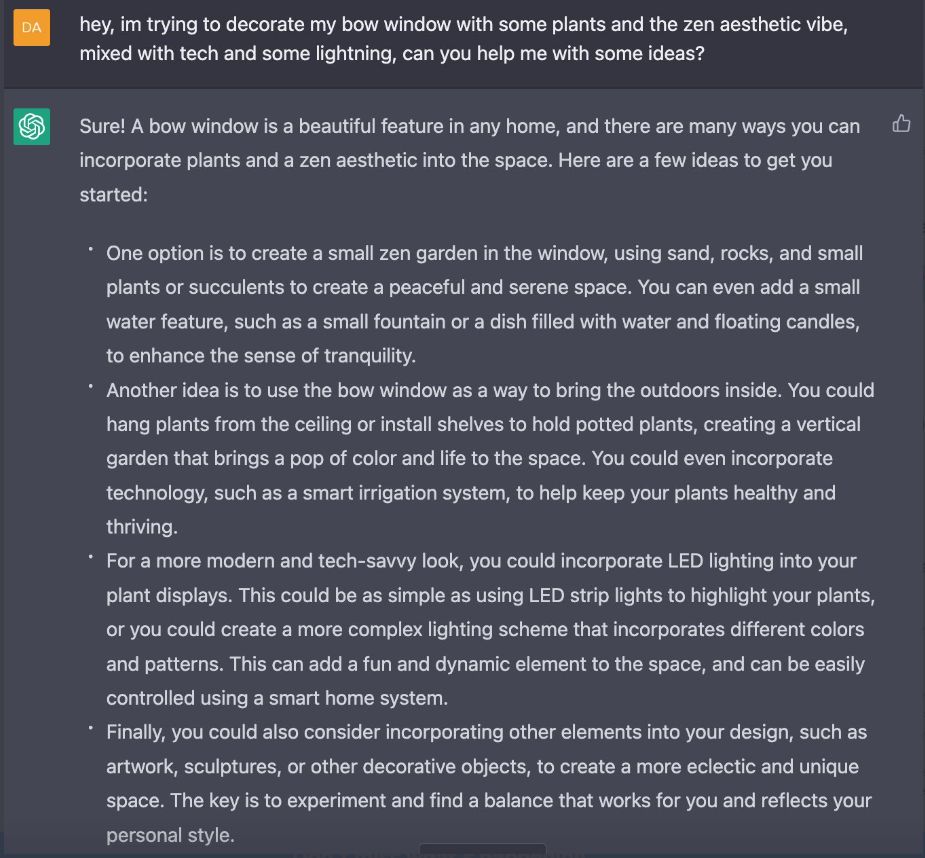925x858 pixels.
Task: Click the phrase "smart home system"
Action: (368, 698)
